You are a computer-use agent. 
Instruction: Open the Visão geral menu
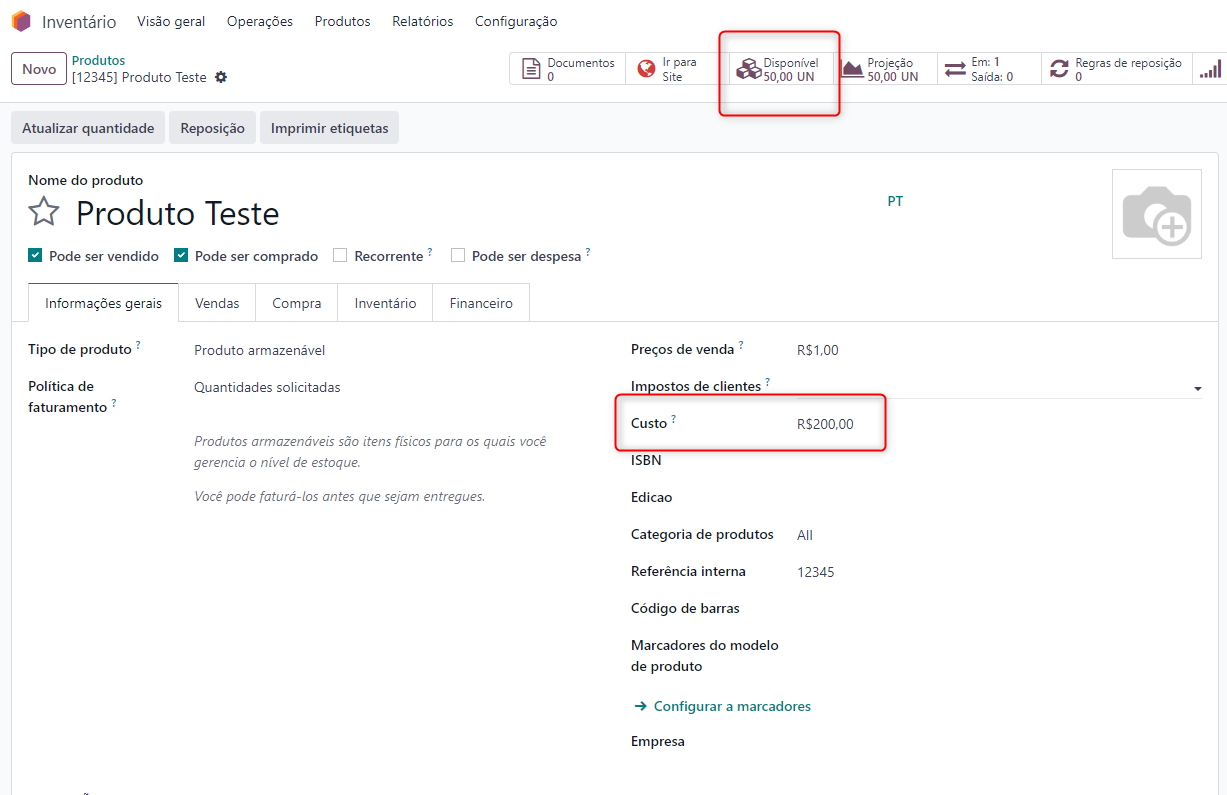(x=171, y=21)
